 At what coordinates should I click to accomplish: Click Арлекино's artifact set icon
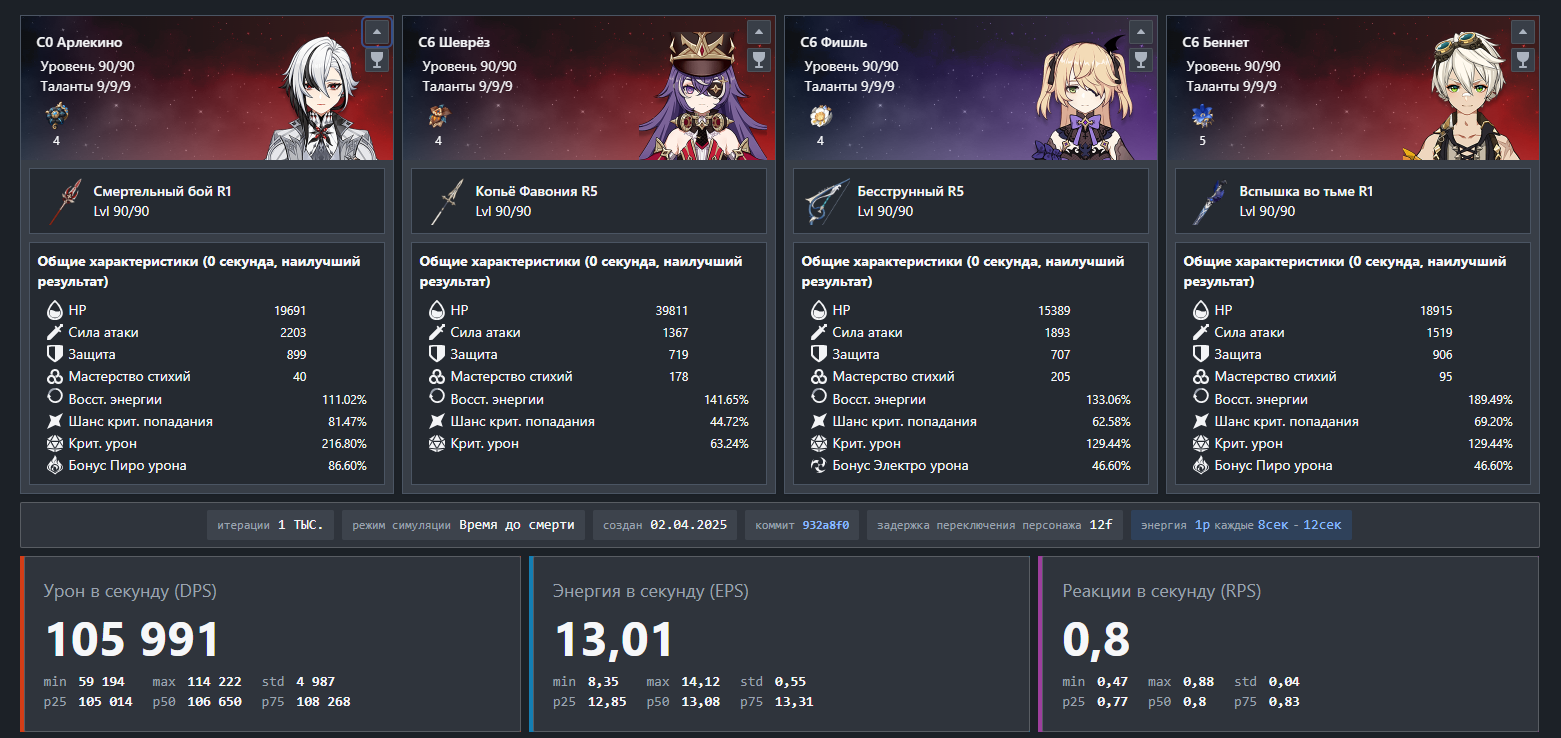(56, 117)
